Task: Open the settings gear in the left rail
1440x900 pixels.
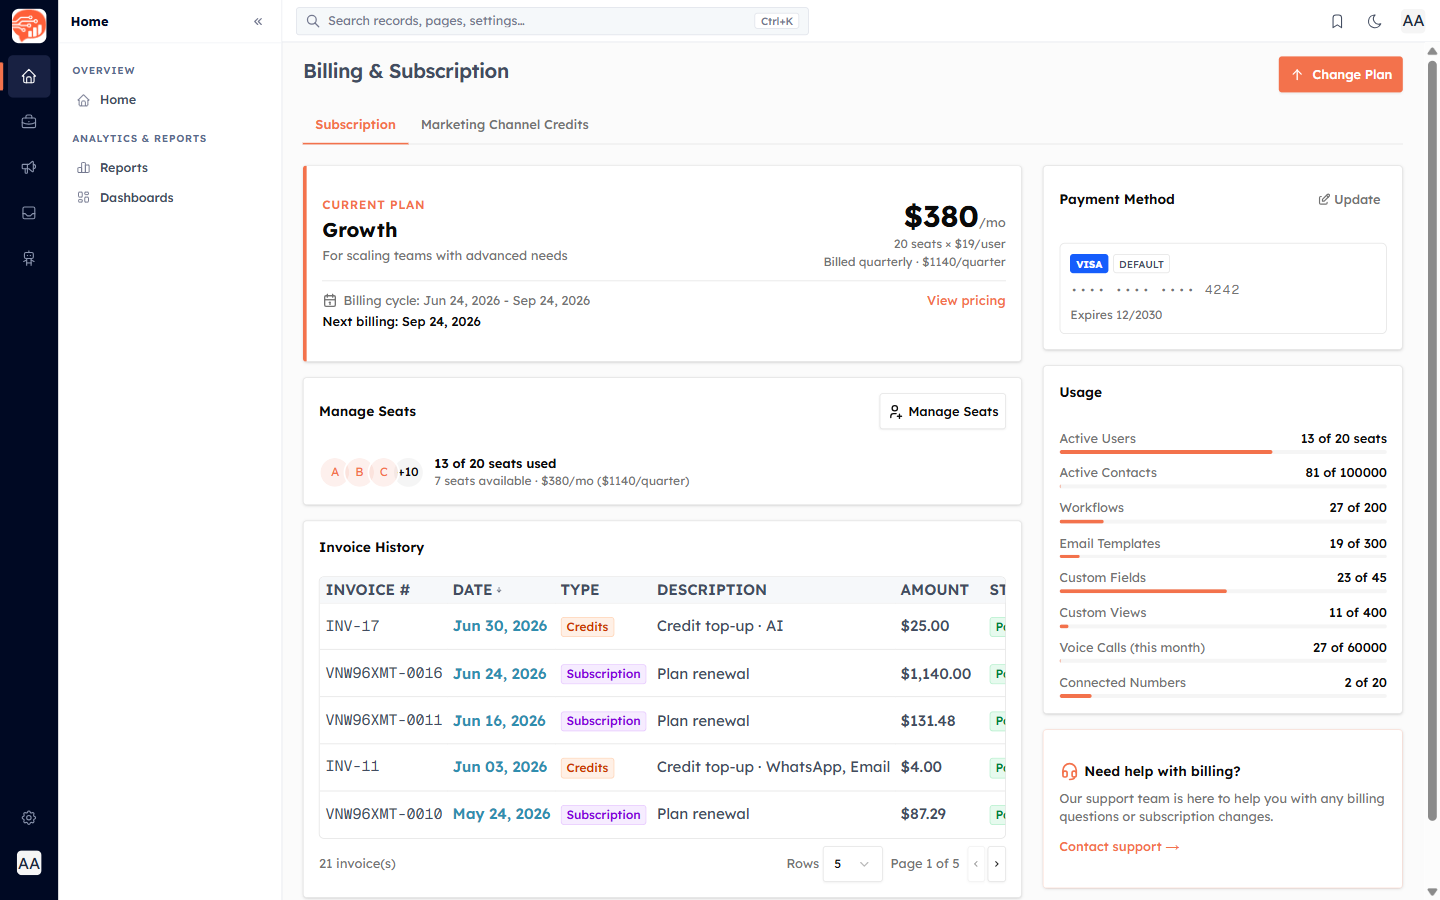Action: click(x=29, y=818)
